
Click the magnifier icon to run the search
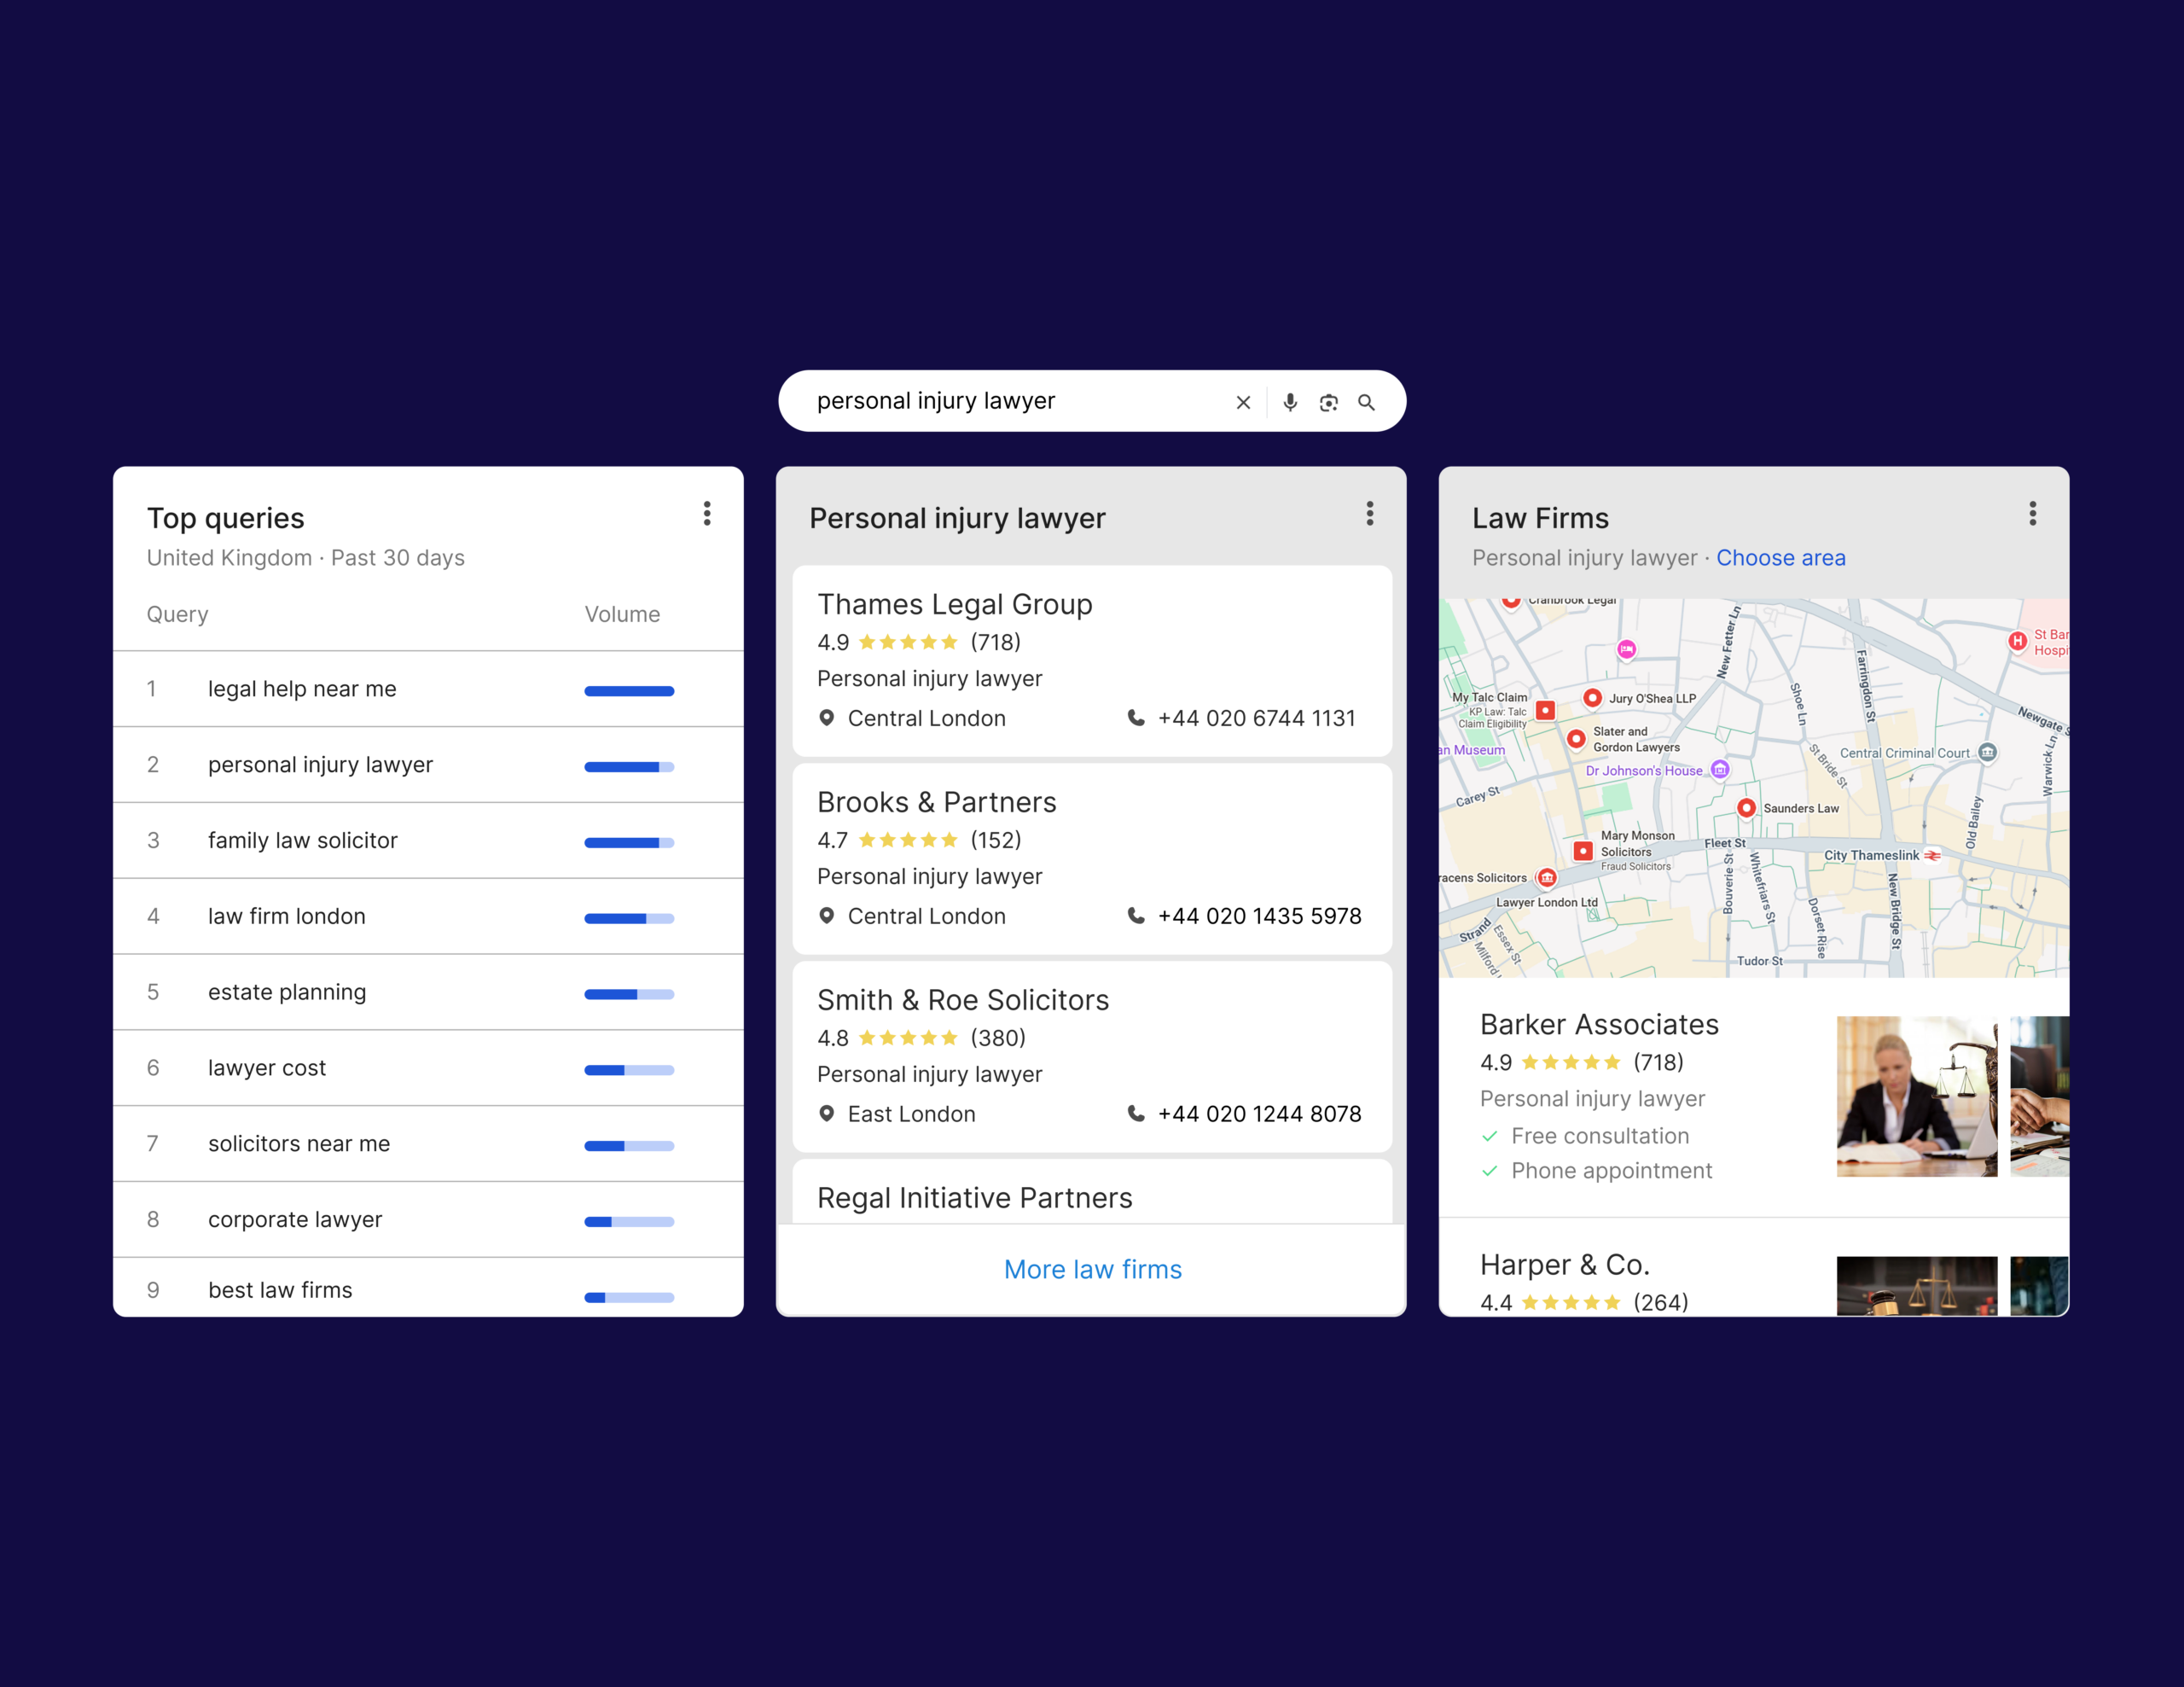(1367, 401)
